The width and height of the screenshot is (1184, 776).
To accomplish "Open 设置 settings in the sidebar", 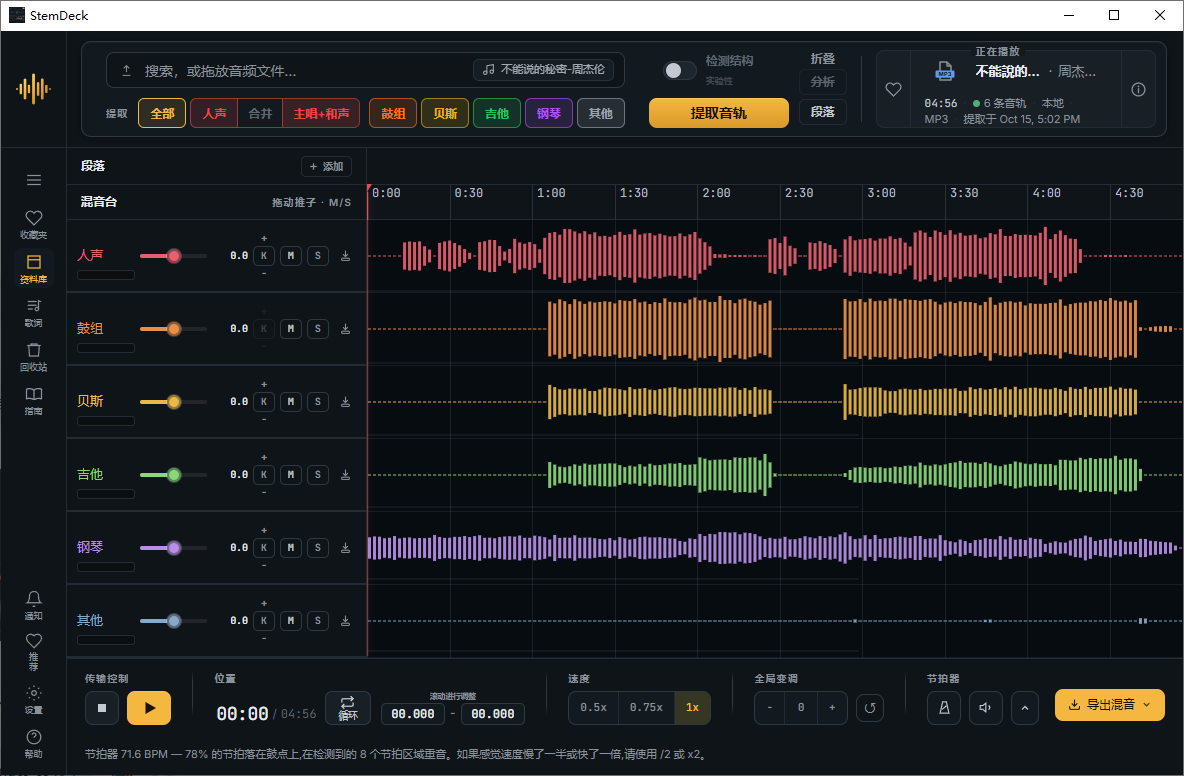I will [x=33, y=699].
